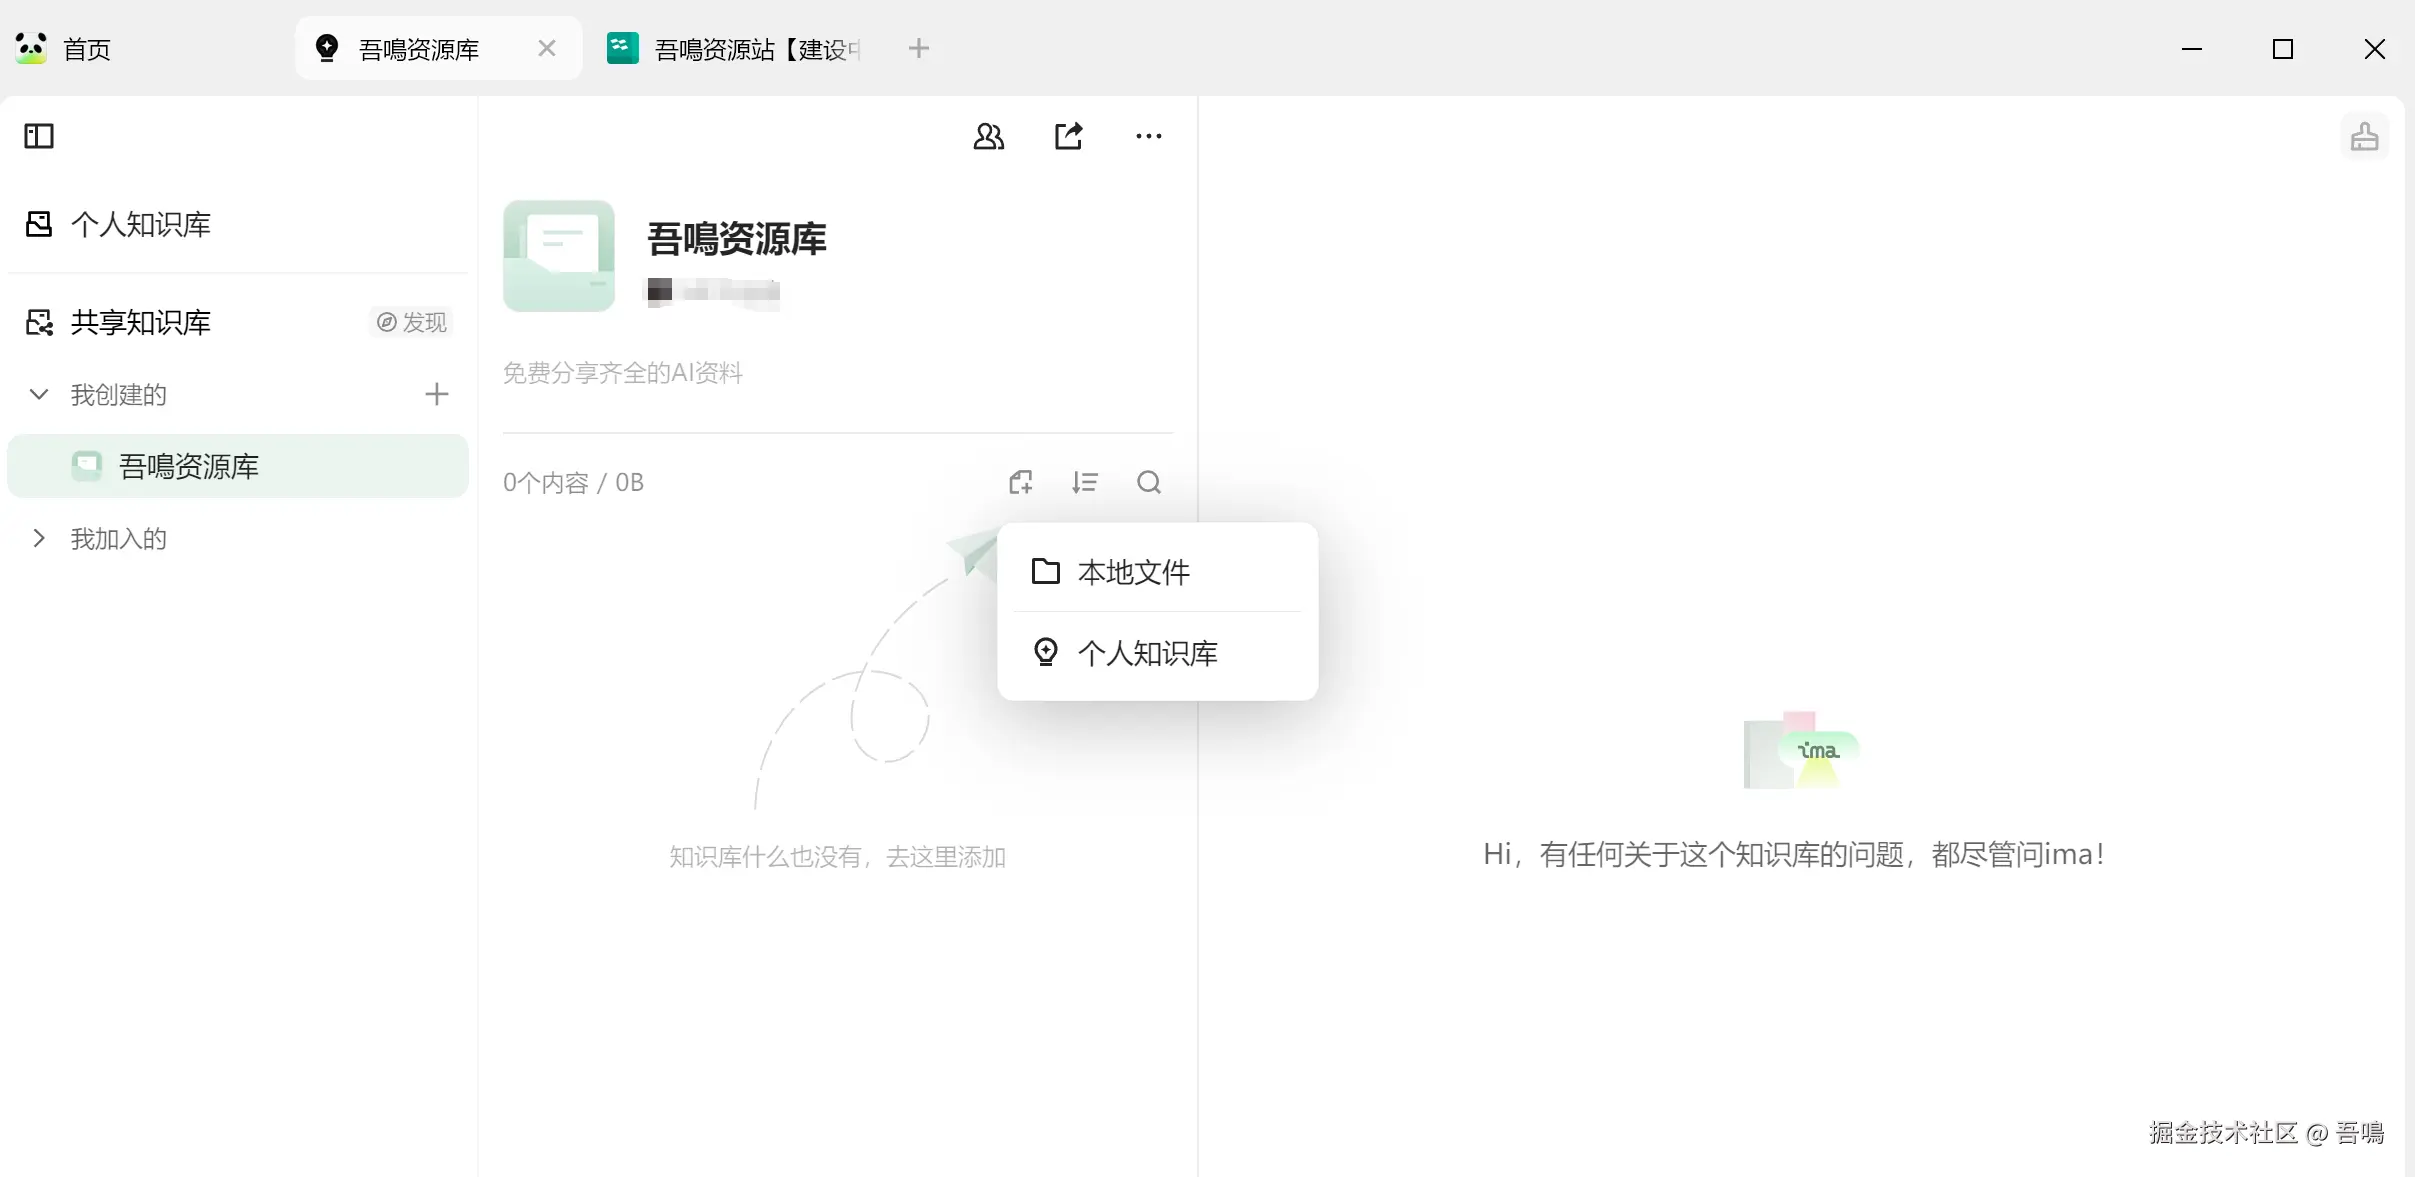Select 本地文件 from the popup menu
This screenshot has height=1177, width=2415.
pos(1133,572)
